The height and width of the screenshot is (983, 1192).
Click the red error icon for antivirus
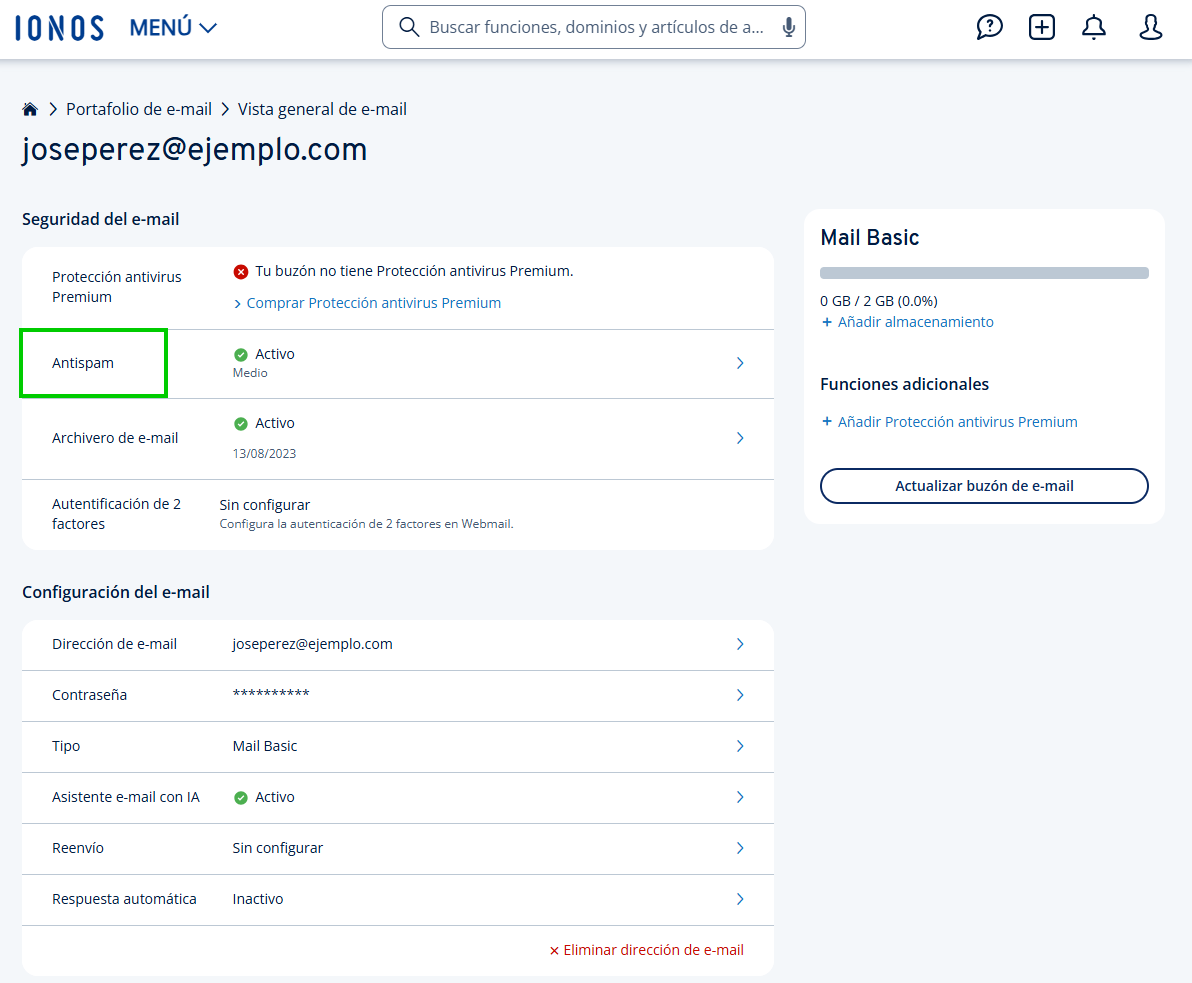[x=241, y=271]
